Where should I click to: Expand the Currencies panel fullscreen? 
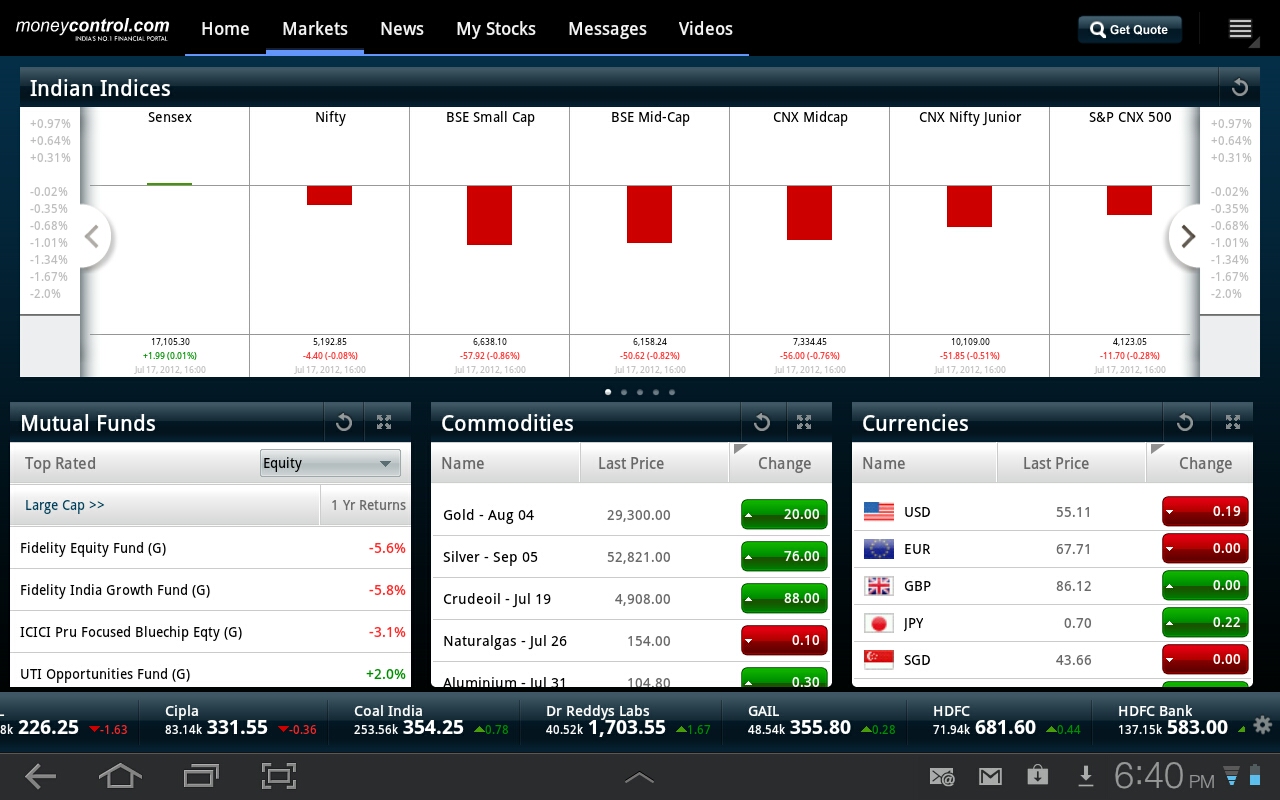click(1232, 423)
